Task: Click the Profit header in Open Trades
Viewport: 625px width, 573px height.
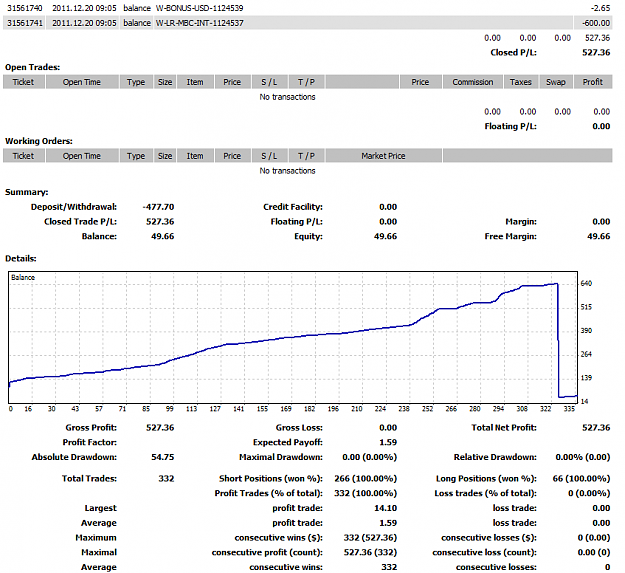Action: point(593,82)
